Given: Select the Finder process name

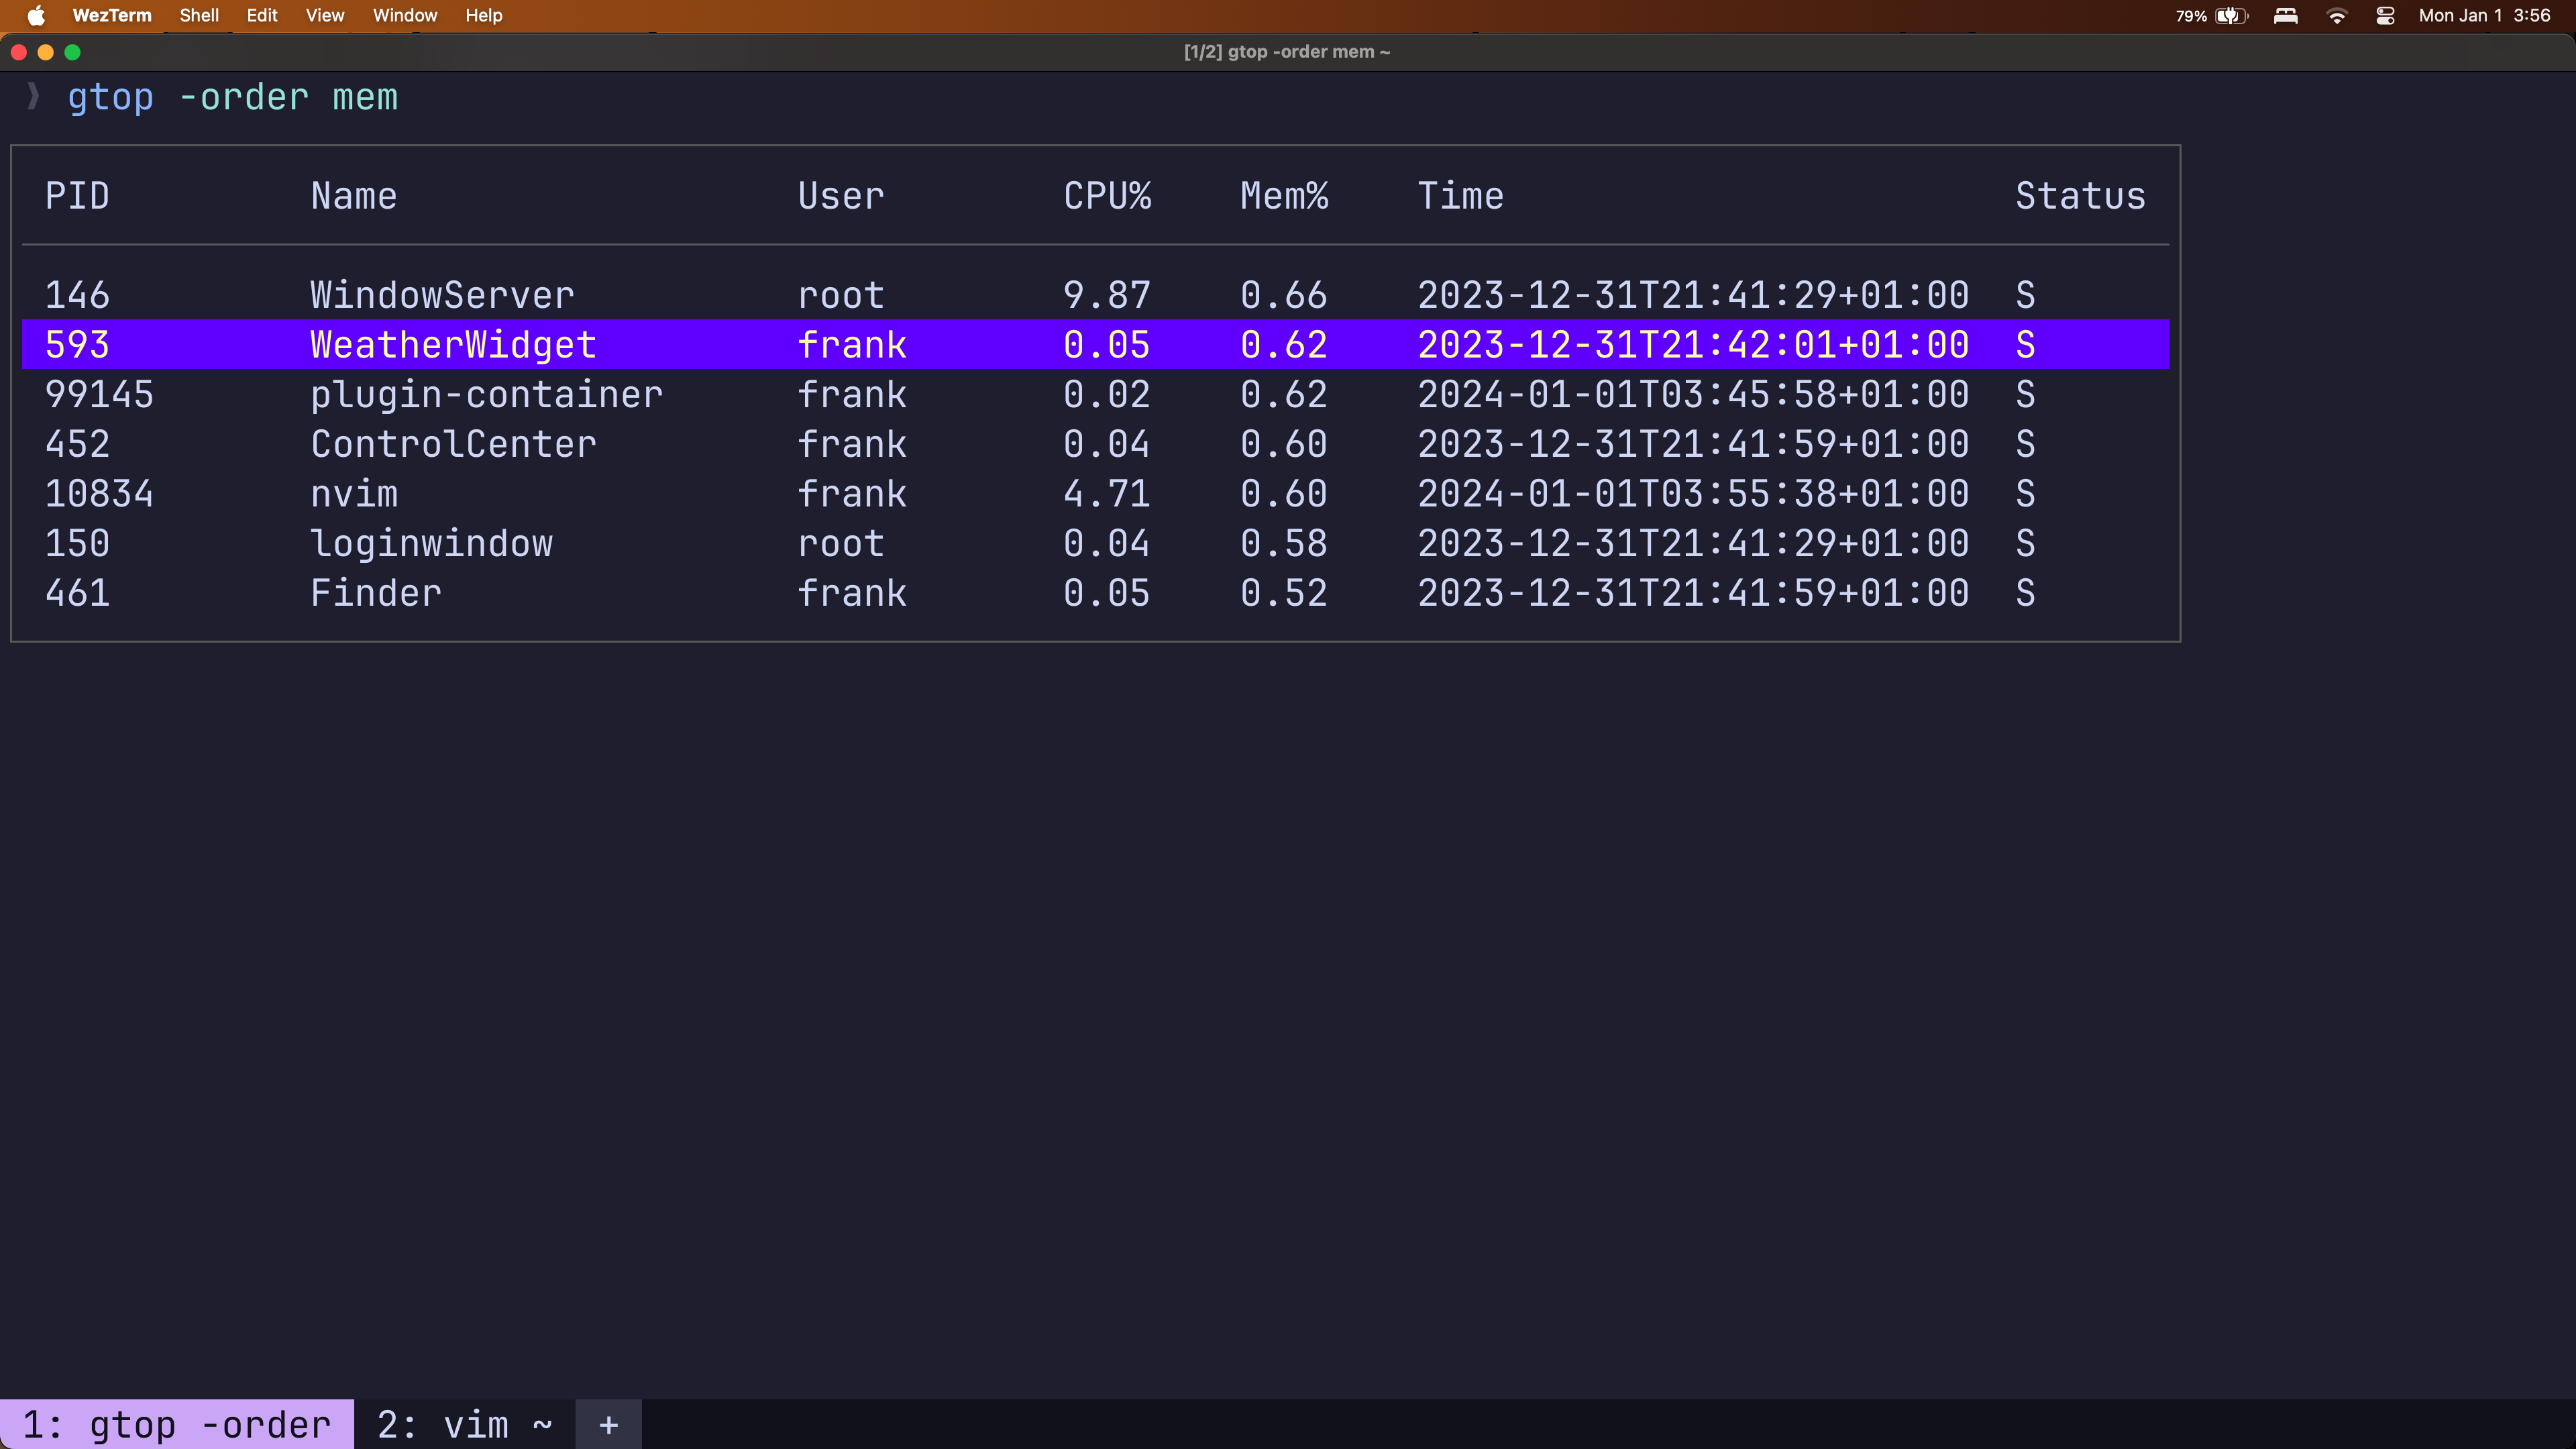Looking at the screenshot, I should coord(376,593).
